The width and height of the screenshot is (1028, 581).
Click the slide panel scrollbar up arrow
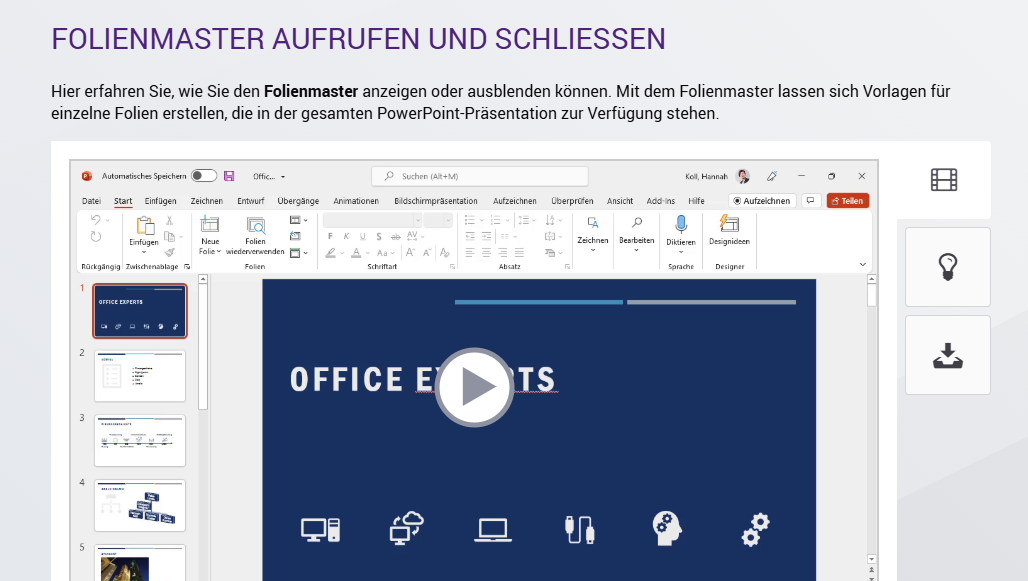[x=203, y=279]
